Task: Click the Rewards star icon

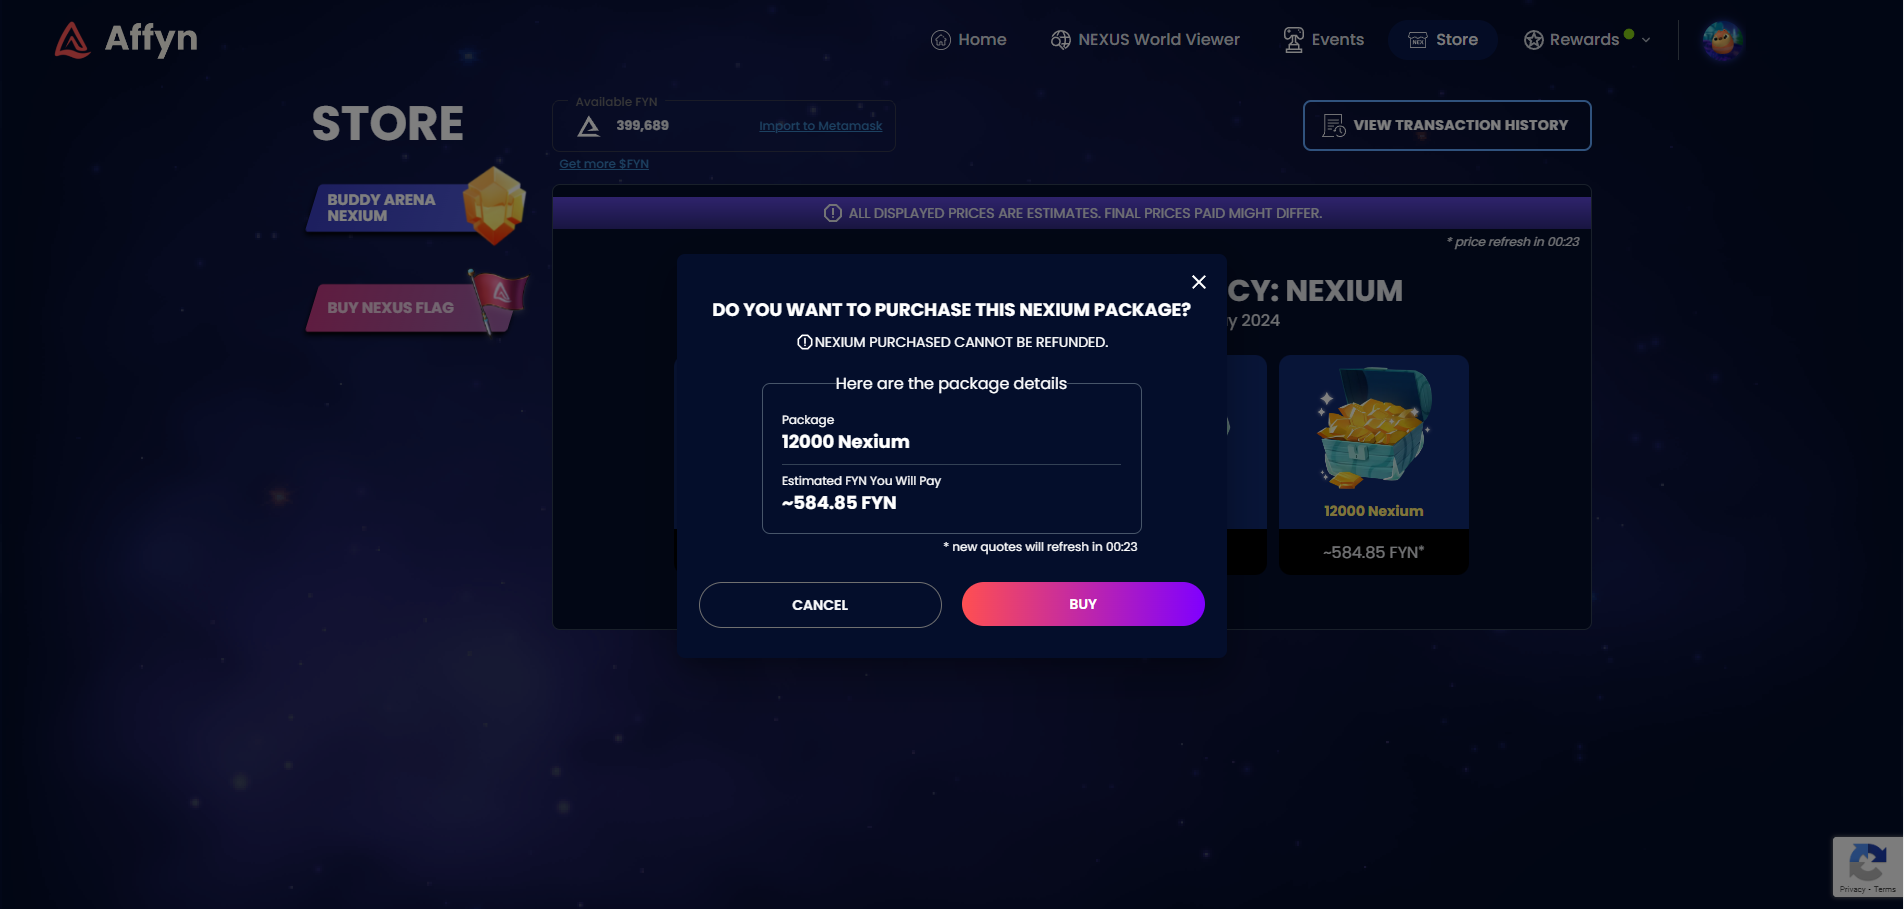Action: pyautogui.click(x=1534, y=40)
